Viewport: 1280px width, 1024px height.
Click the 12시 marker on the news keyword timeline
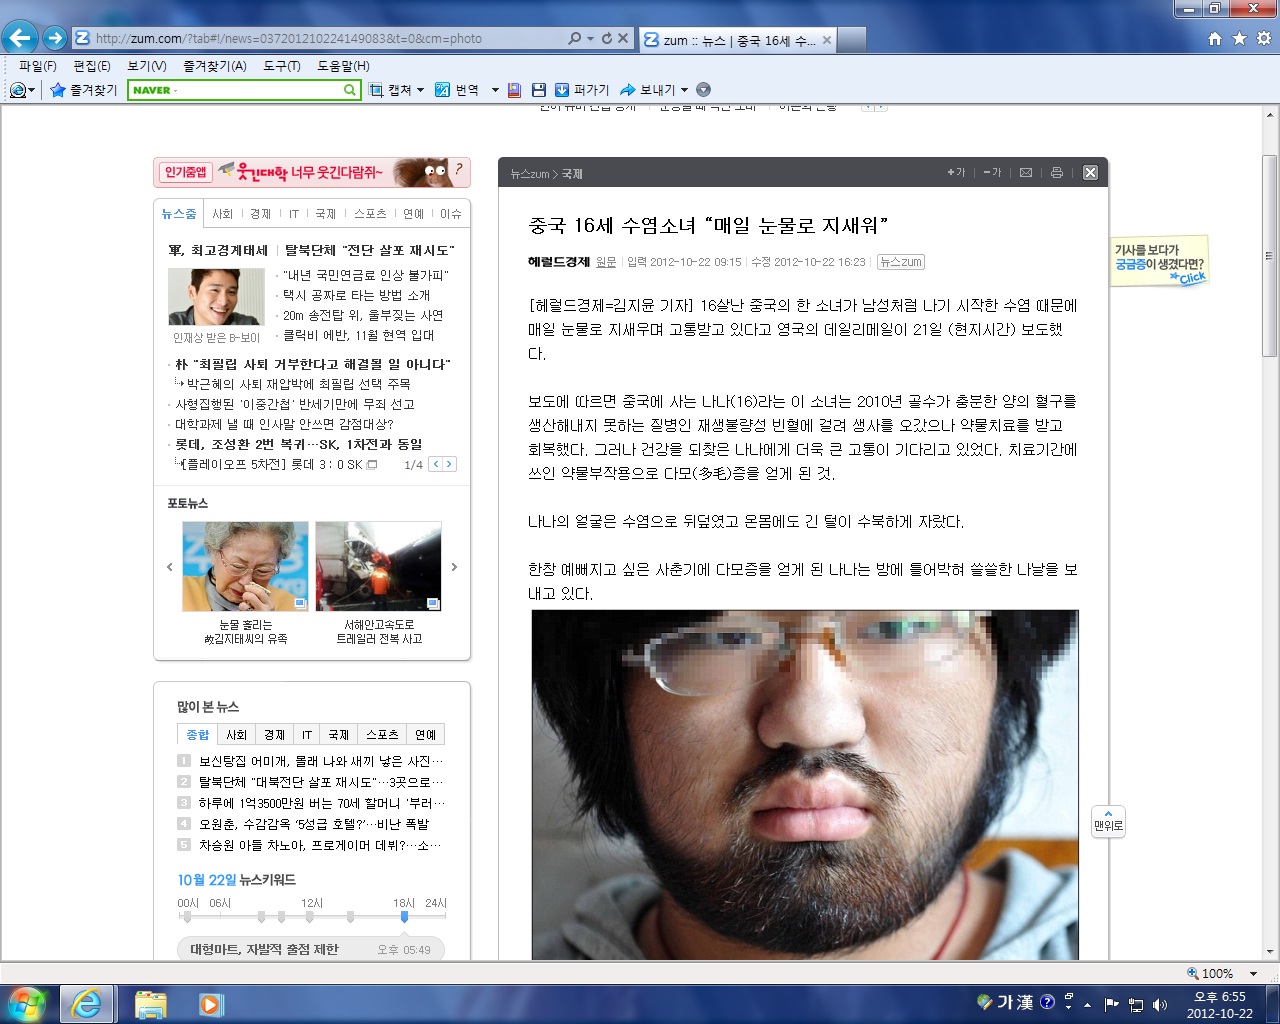point(309,915)
